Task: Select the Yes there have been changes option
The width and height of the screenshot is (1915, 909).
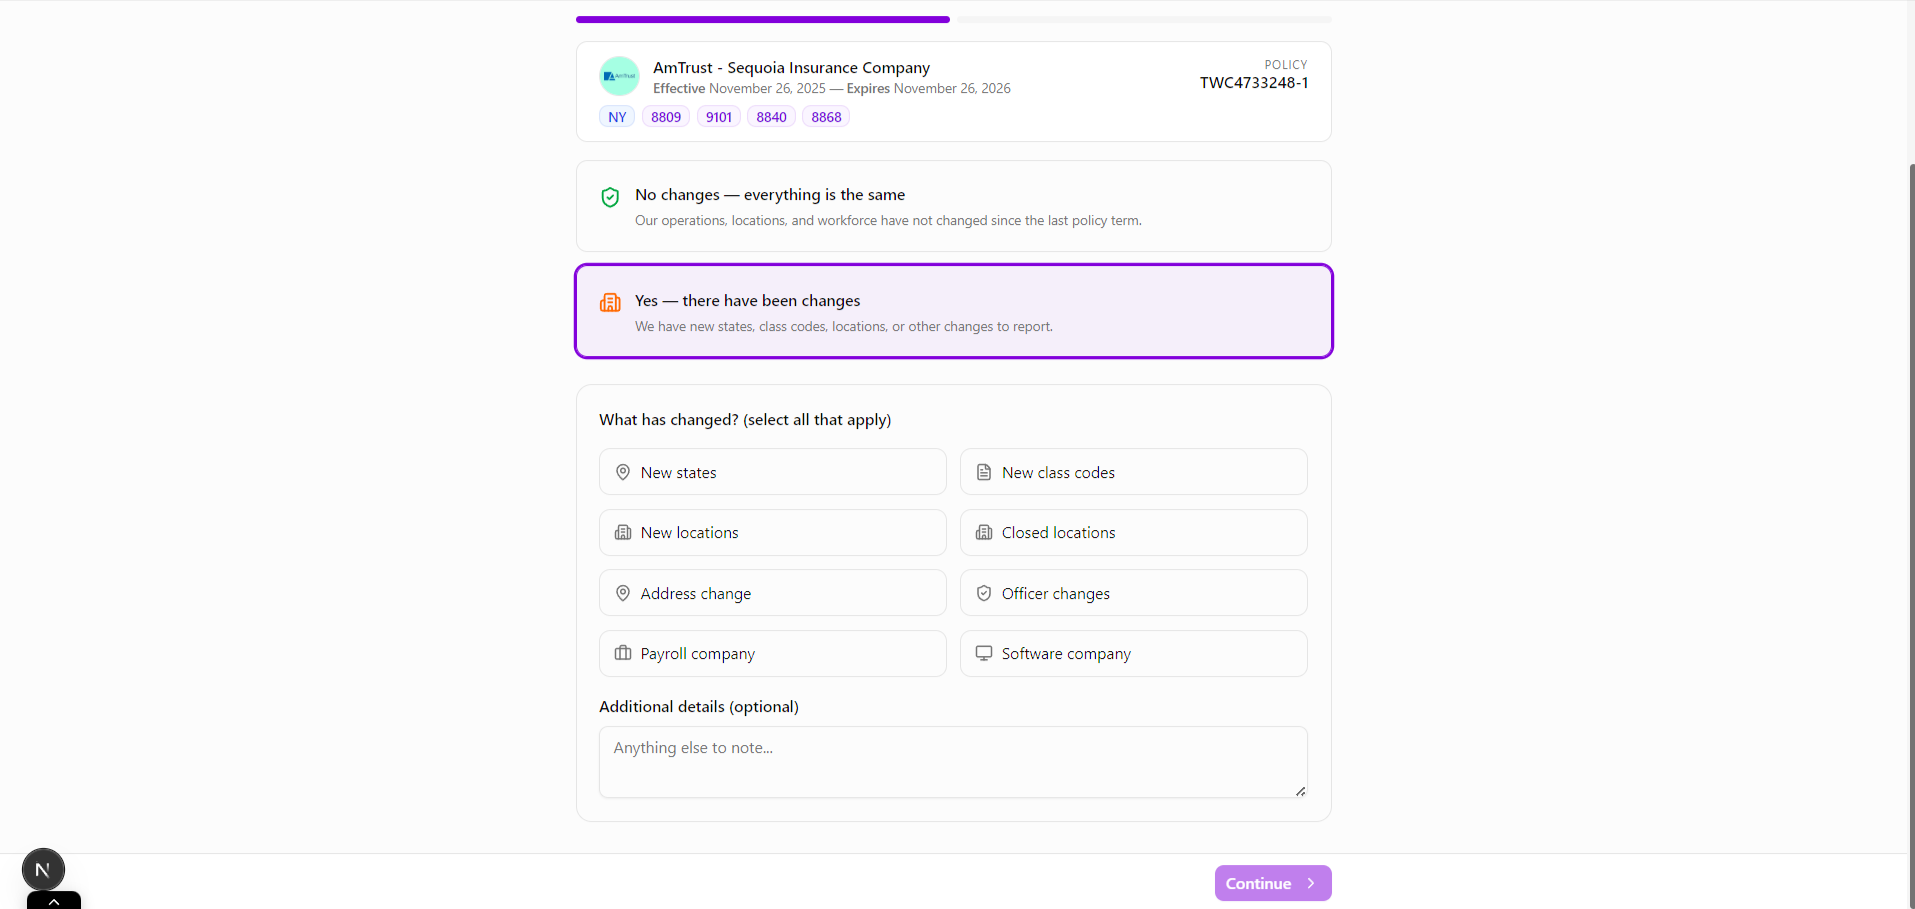Action: click(952, 311)
